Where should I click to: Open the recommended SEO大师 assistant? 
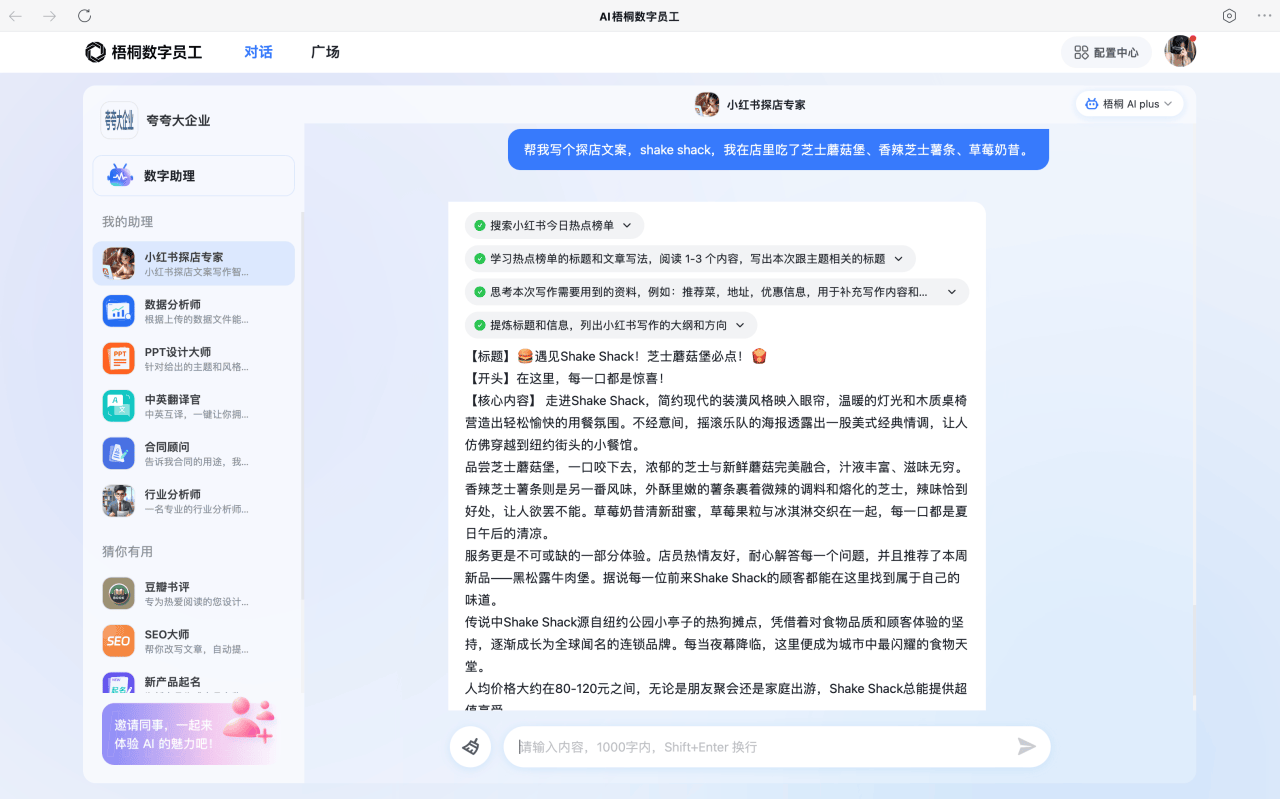[x=193, y=641]
